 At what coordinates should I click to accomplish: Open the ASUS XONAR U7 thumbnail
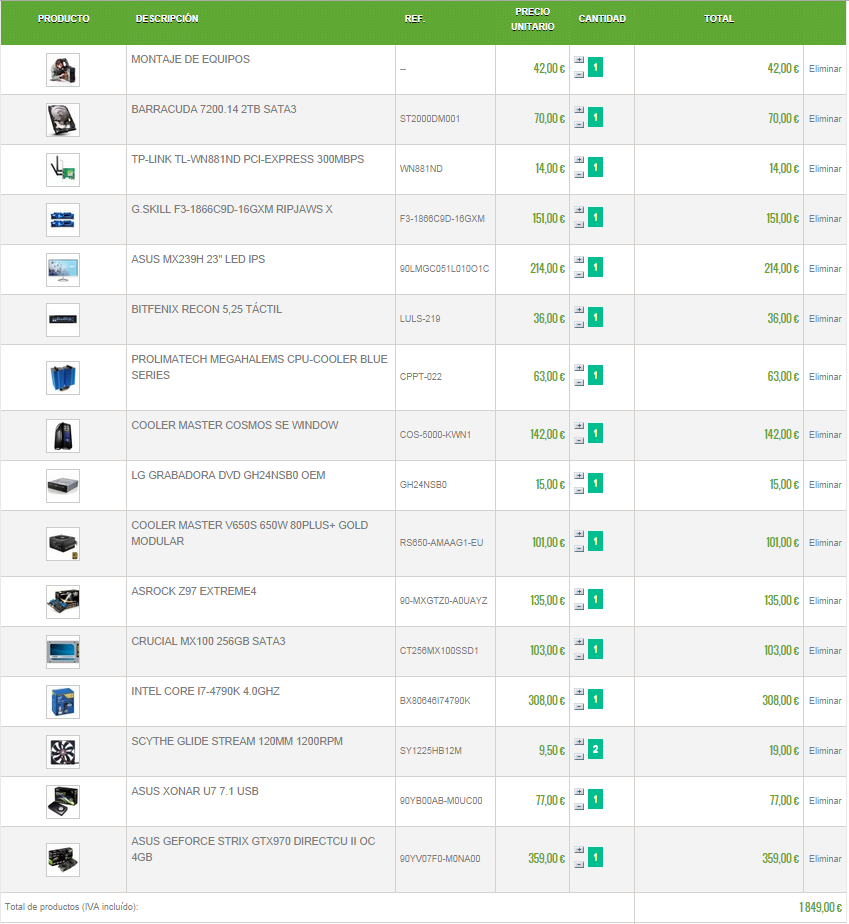pos(63,802)
